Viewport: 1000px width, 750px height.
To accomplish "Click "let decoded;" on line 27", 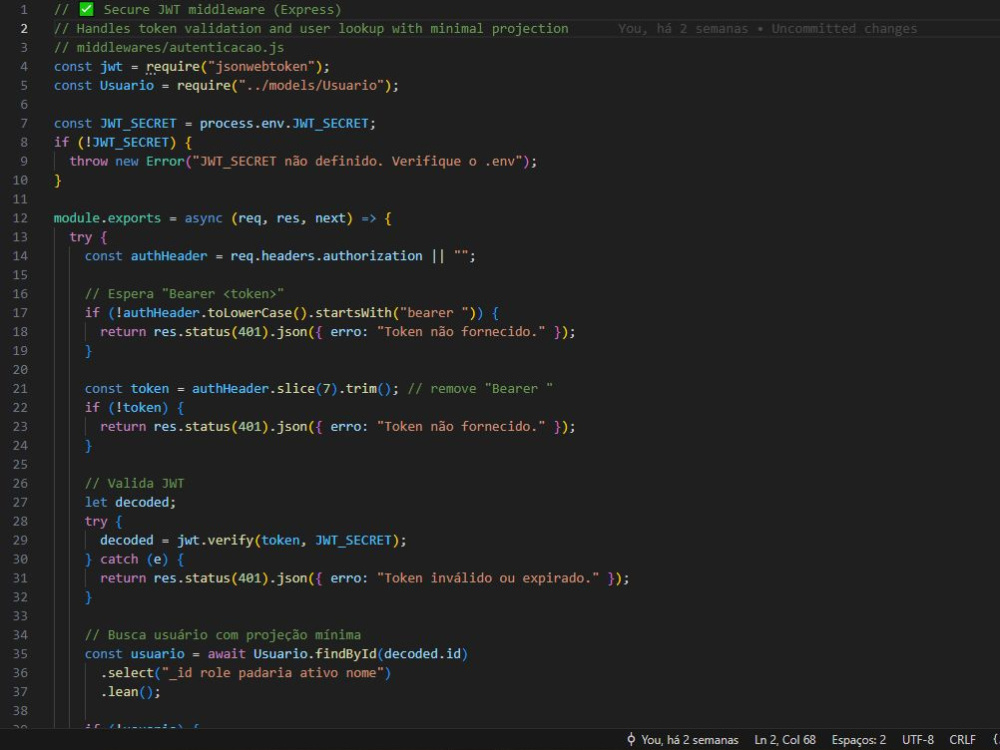I will pyautogui.click(x=130, y=502).
